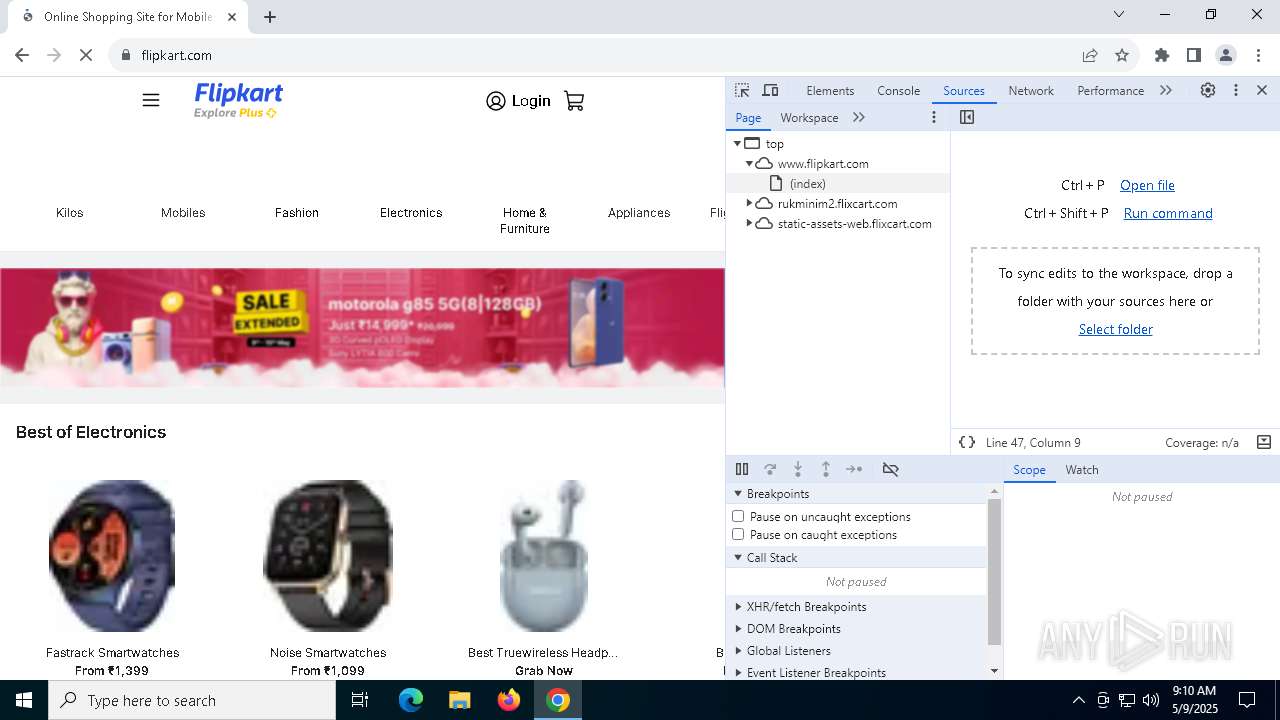
Task: Click the debugger pane scrollbar
Action: pyautogui.click(x=994, y=571)
